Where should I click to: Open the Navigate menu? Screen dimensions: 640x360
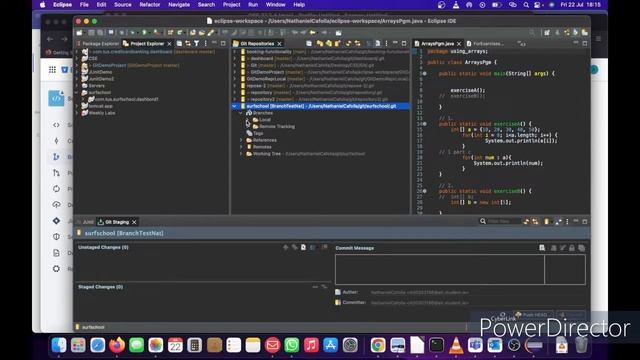coord(179,5)
